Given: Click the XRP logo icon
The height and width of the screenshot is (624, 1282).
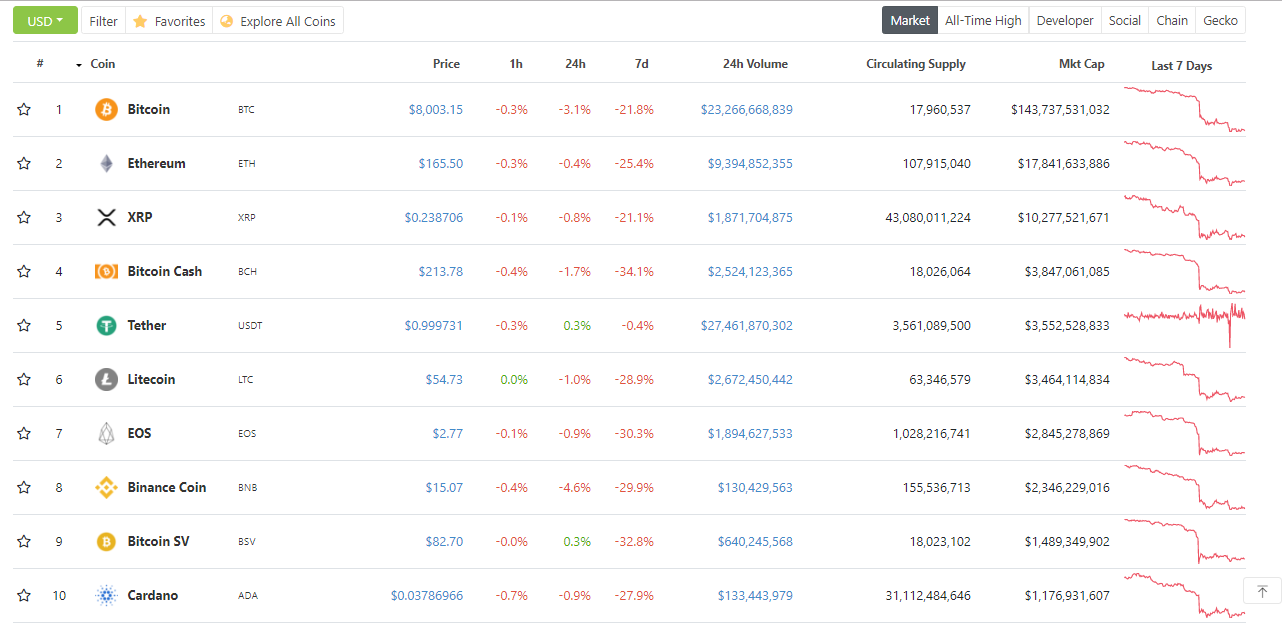Looking at the screenshot, I should click(106, 218).
